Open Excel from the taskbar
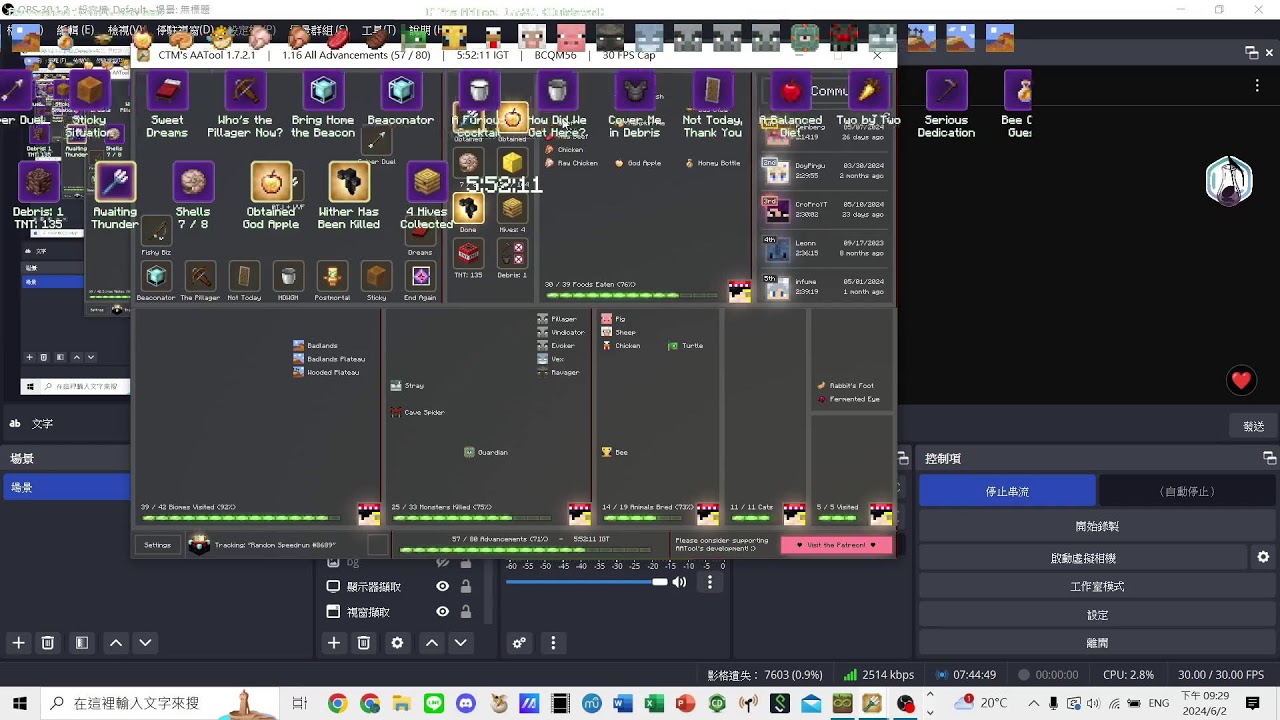1280x720 pixels. click(654, 704)
